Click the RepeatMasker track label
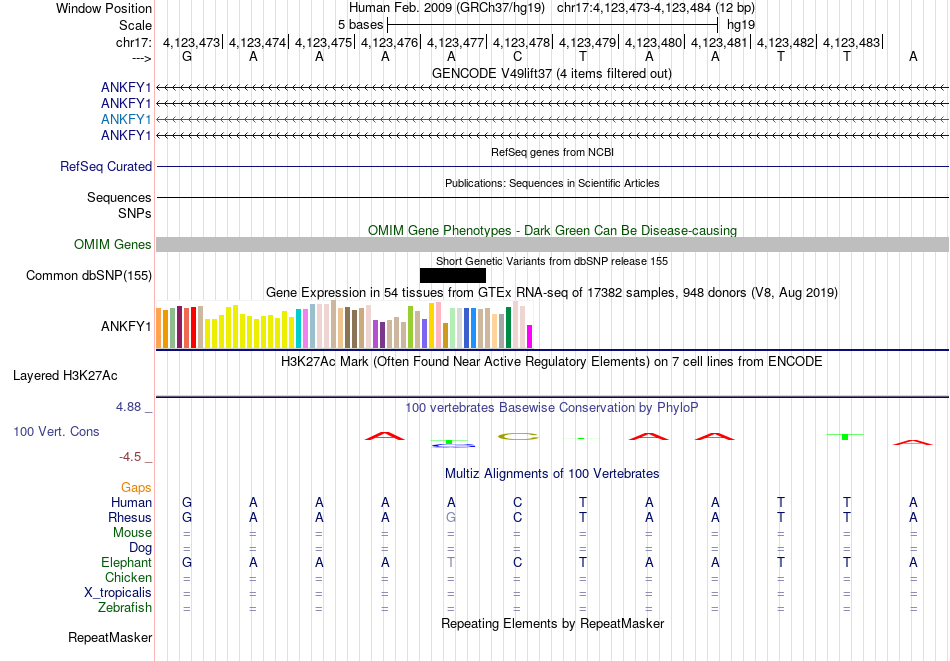 [x=110, y=637]
